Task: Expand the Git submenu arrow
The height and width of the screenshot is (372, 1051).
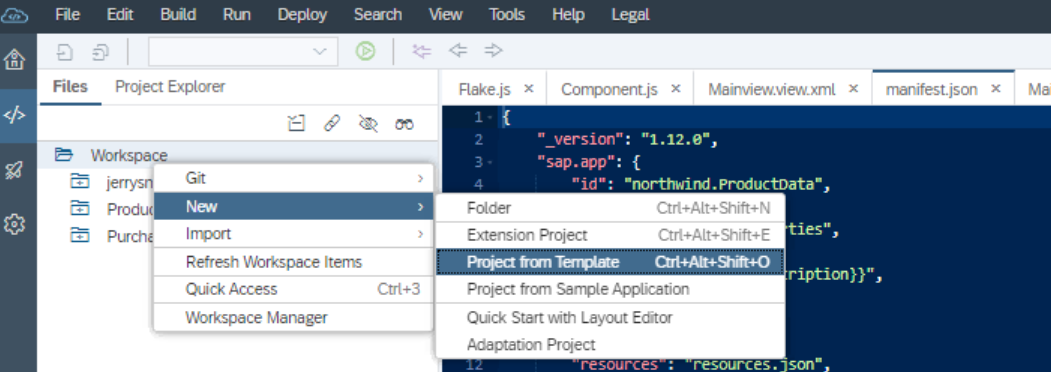Action: tap(420, 178)
